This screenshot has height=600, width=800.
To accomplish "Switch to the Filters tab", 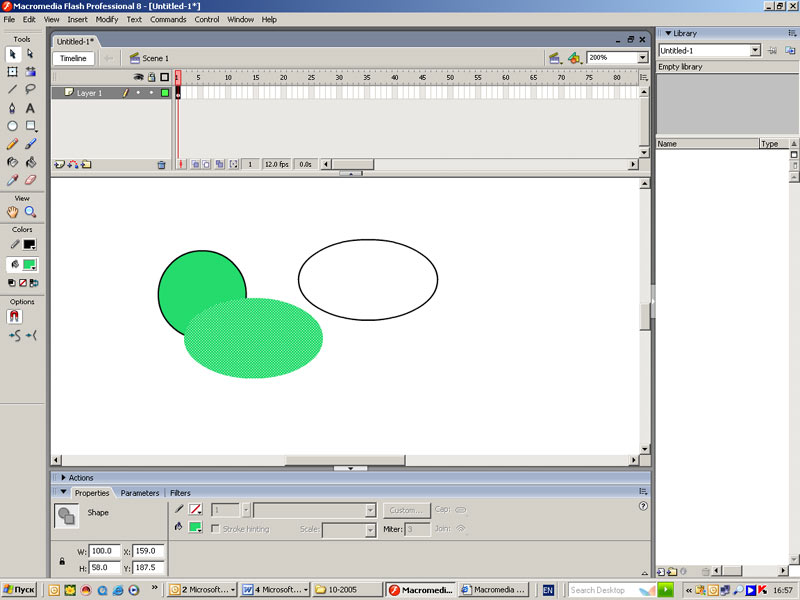I will [180, 493].
